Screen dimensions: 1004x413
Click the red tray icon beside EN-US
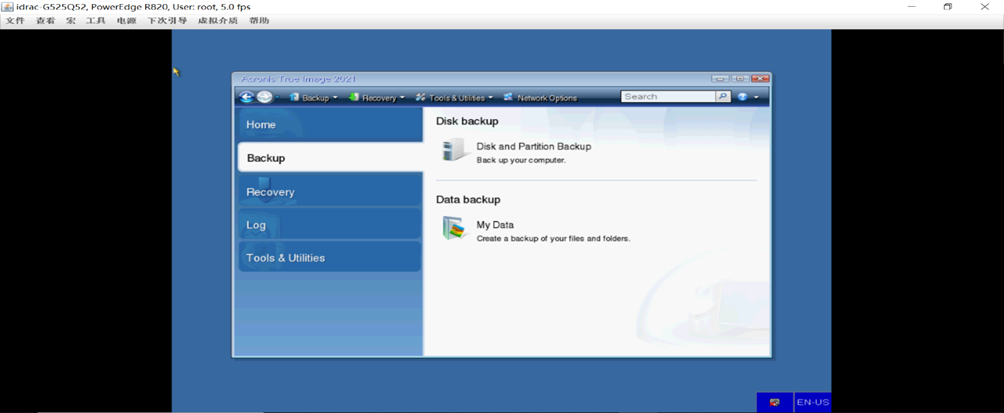tap(775, 402)
